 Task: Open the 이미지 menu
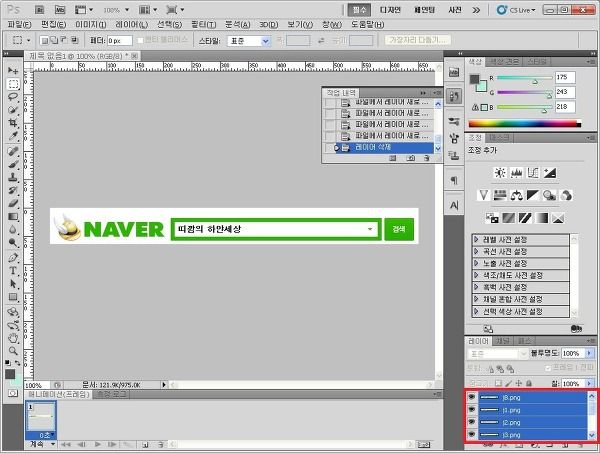(x=91, y=24)
